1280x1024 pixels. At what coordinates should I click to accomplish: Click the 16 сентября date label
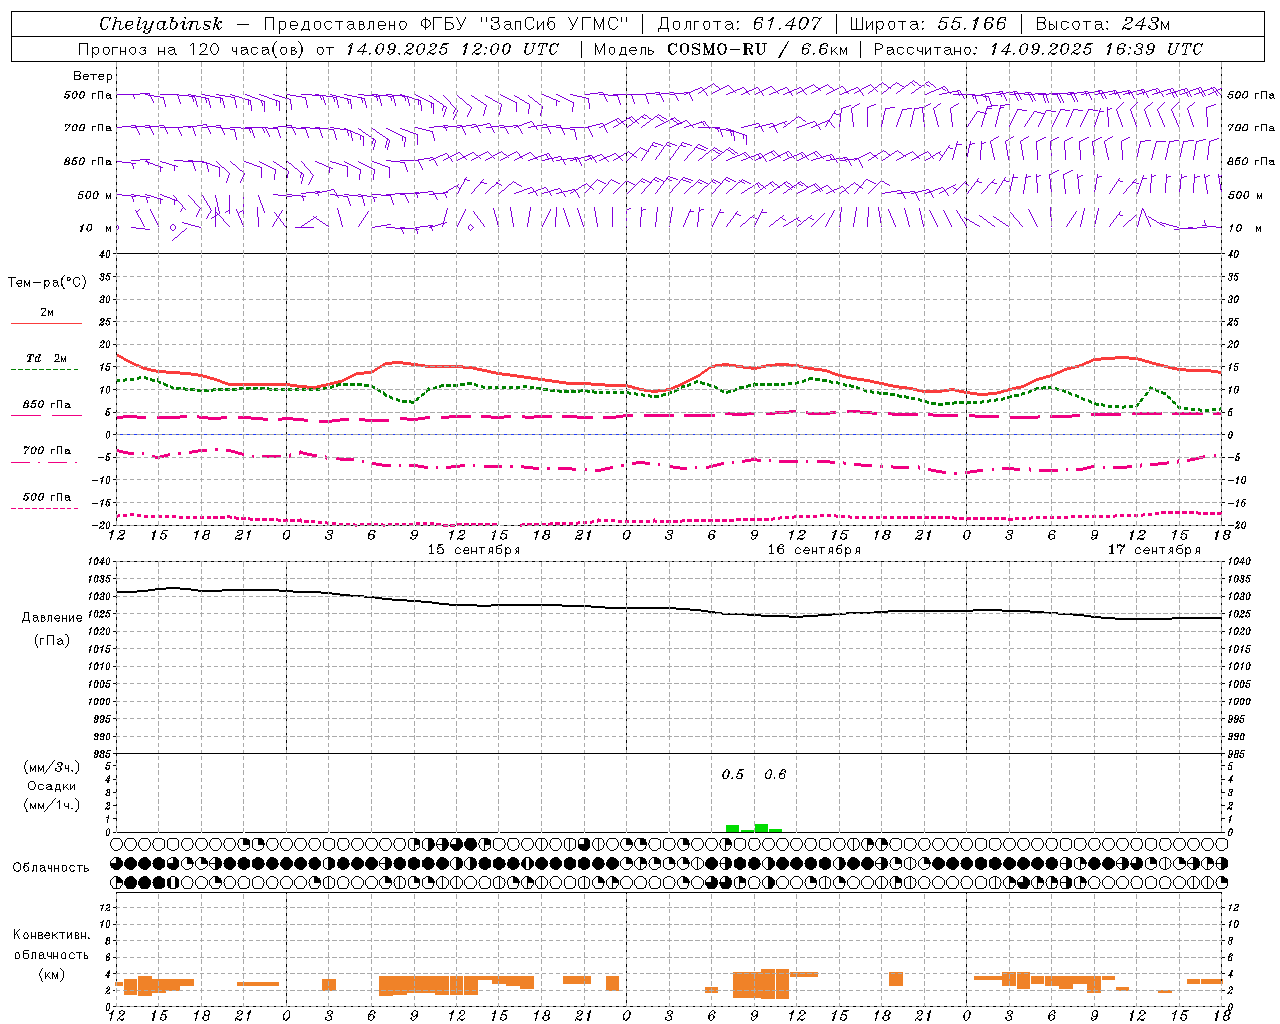814,550
